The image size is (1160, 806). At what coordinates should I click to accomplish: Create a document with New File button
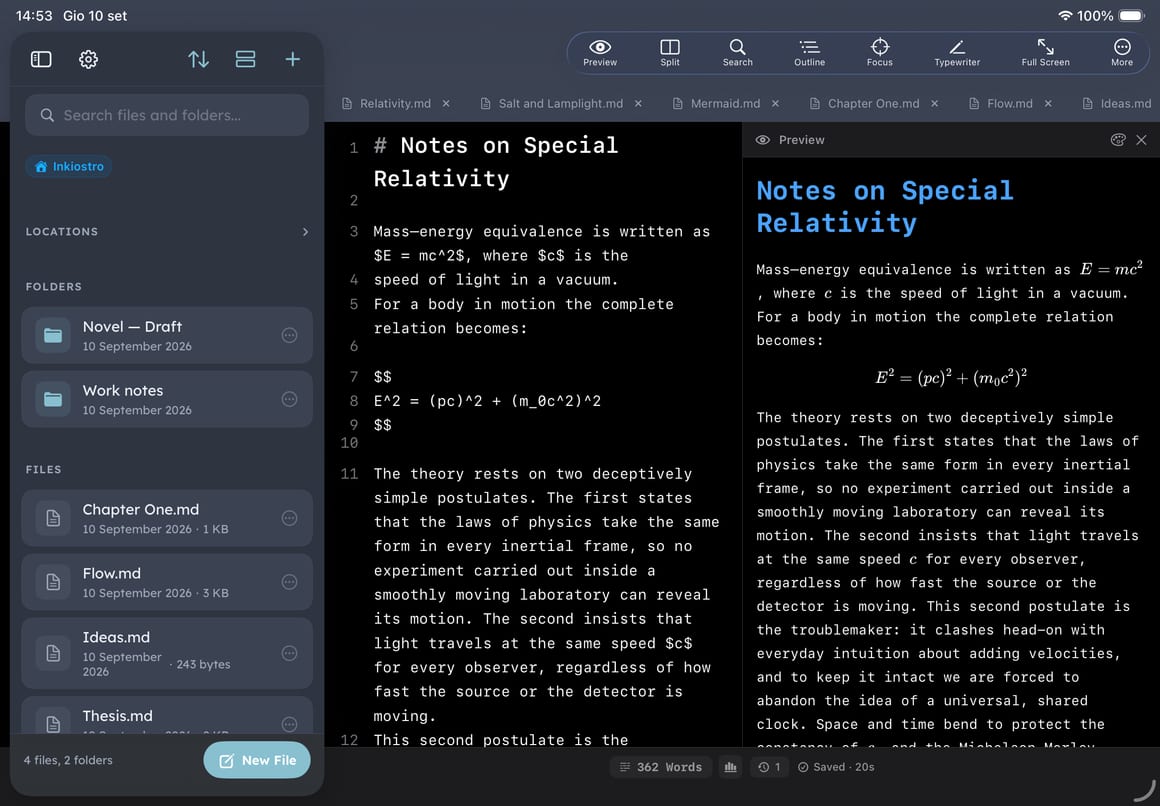(x=257, y=760)
